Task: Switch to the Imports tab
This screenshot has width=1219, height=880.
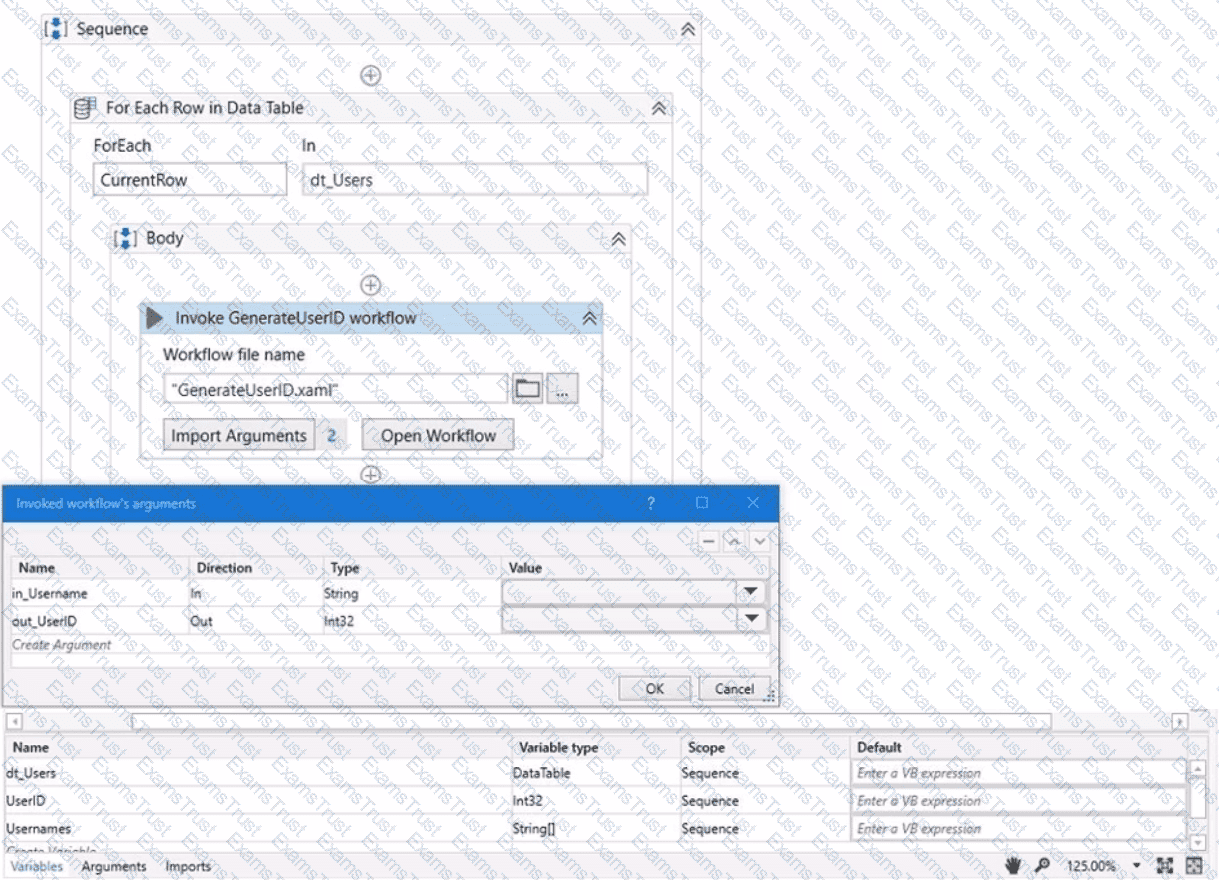Action: click(188, 867)
